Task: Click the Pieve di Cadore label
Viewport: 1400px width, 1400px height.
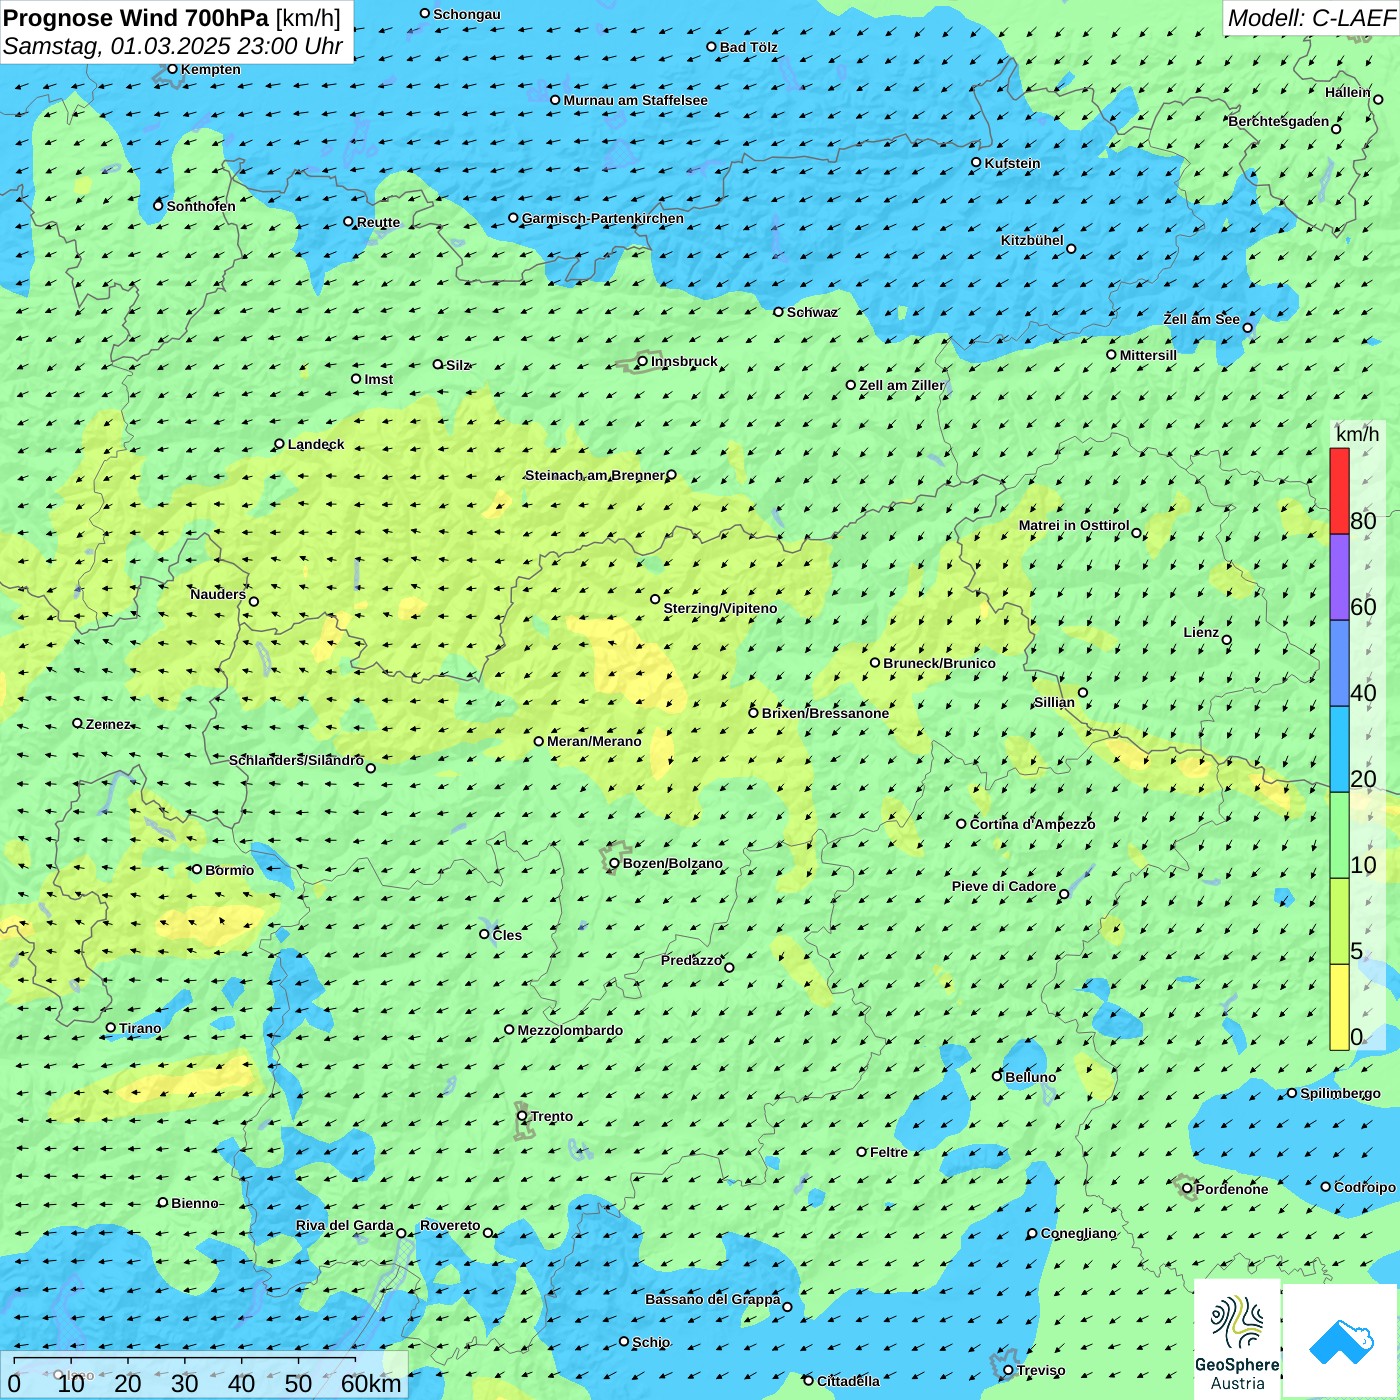Action: [x=1004, y=886]
